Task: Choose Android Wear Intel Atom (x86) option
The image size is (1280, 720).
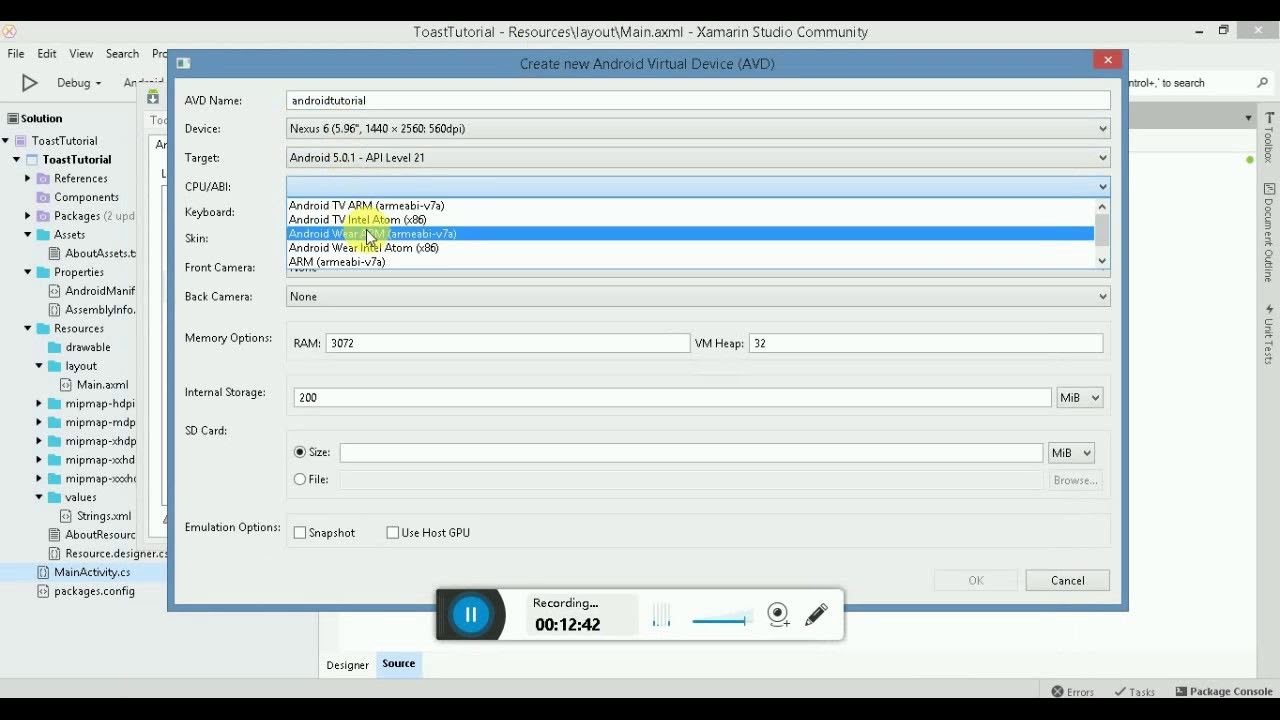Action: point(690,248)
